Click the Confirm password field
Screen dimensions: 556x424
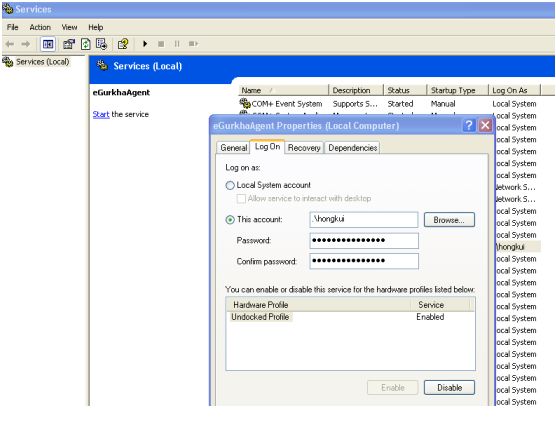click(364, 261)
